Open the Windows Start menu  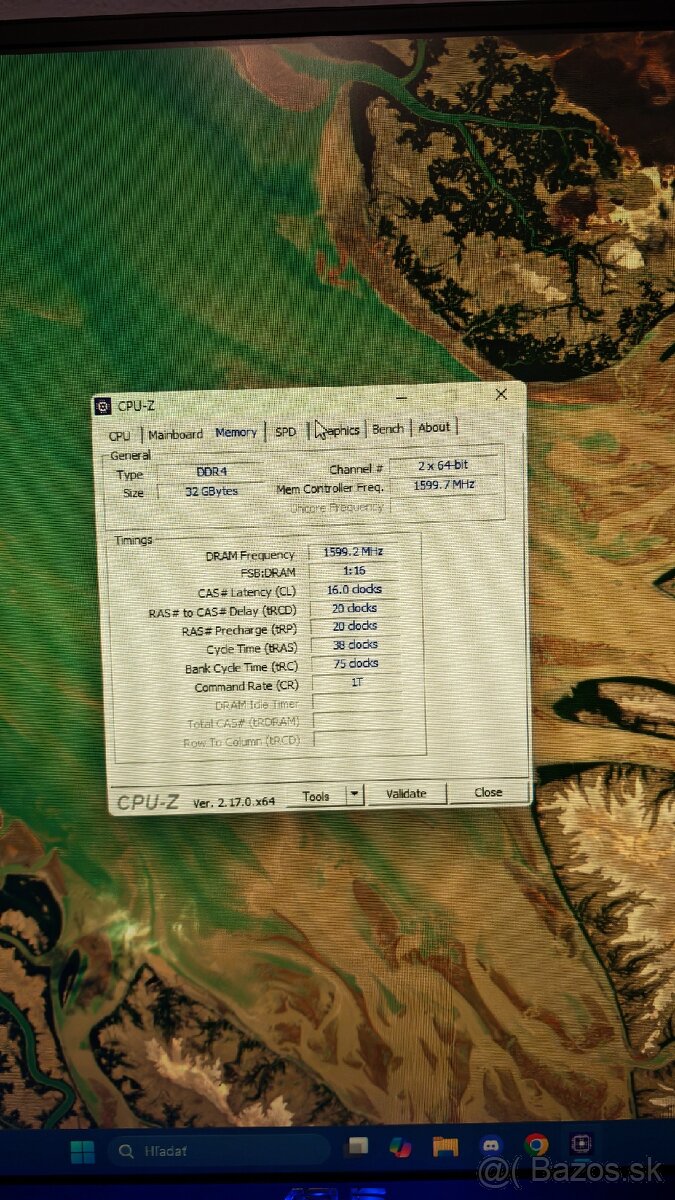click(82, 1151)
